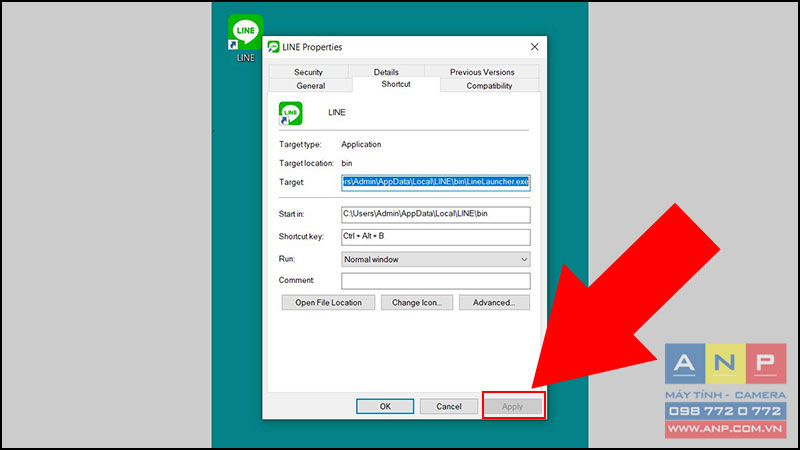Select the Shortcut tab

396,84
